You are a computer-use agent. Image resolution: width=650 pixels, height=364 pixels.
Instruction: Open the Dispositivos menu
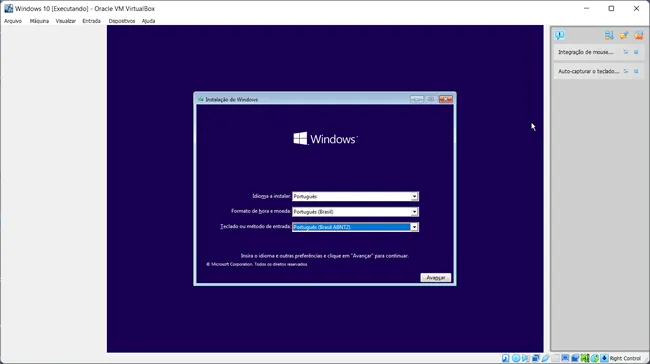point(121,21)
